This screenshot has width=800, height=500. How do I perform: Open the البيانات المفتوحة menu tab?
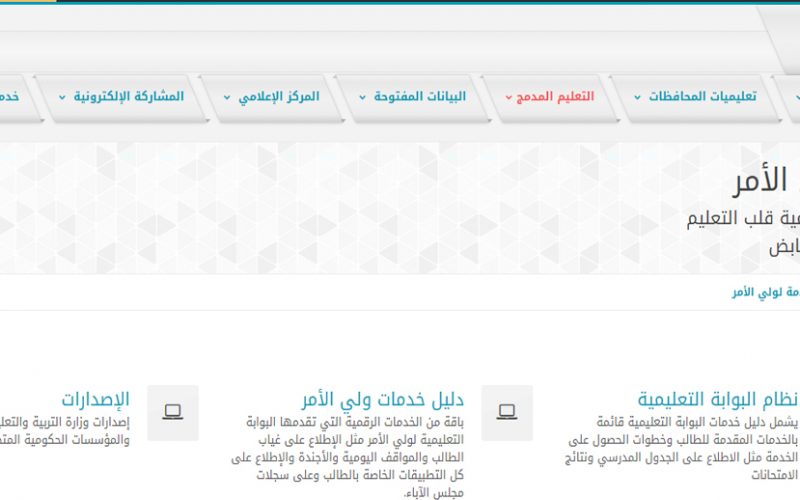coord(413,97)
